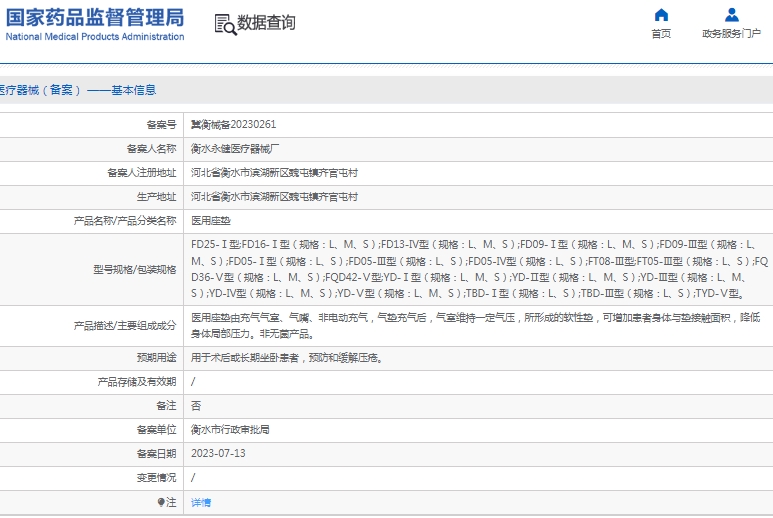
Task: Open the 详情 details link
Action: coord(201,502)
